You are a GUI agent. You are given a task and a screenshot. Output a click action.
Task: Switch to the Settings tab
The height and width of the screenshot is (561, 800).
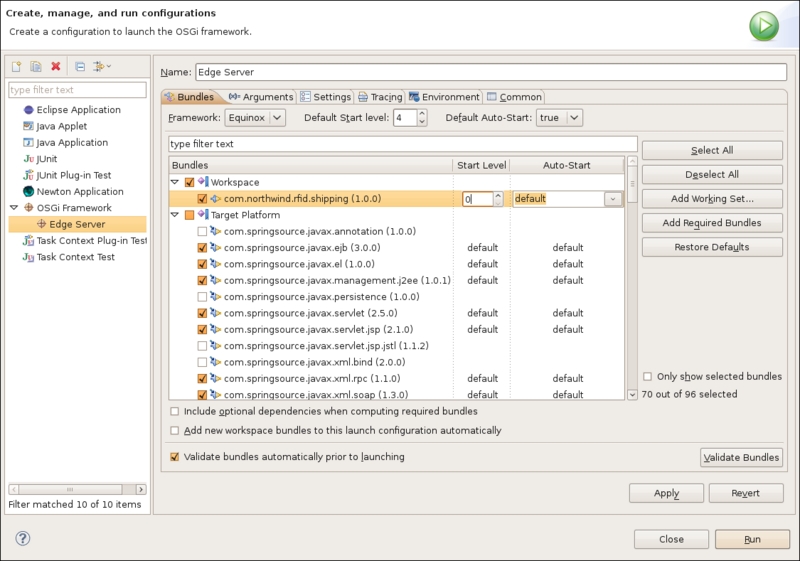tap(326, 97)
